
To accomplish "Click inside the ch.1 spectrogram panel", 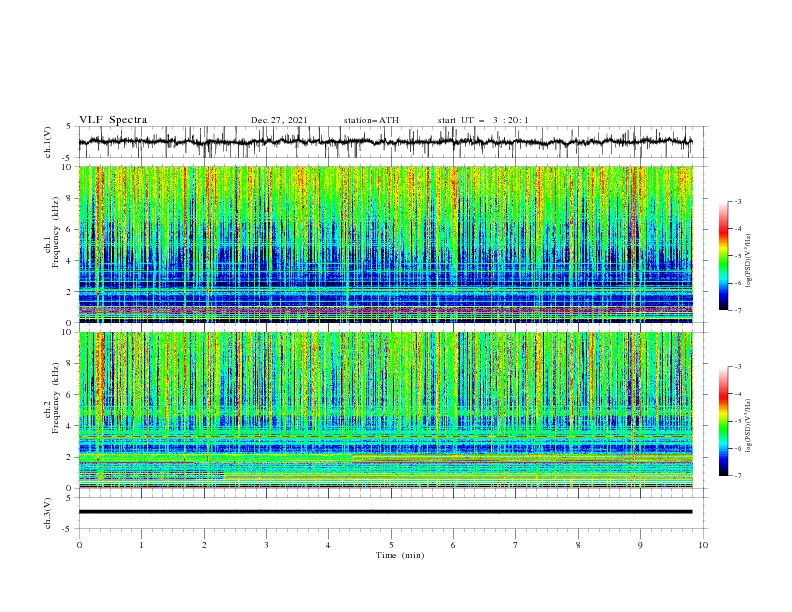I will tap(386, 244).
